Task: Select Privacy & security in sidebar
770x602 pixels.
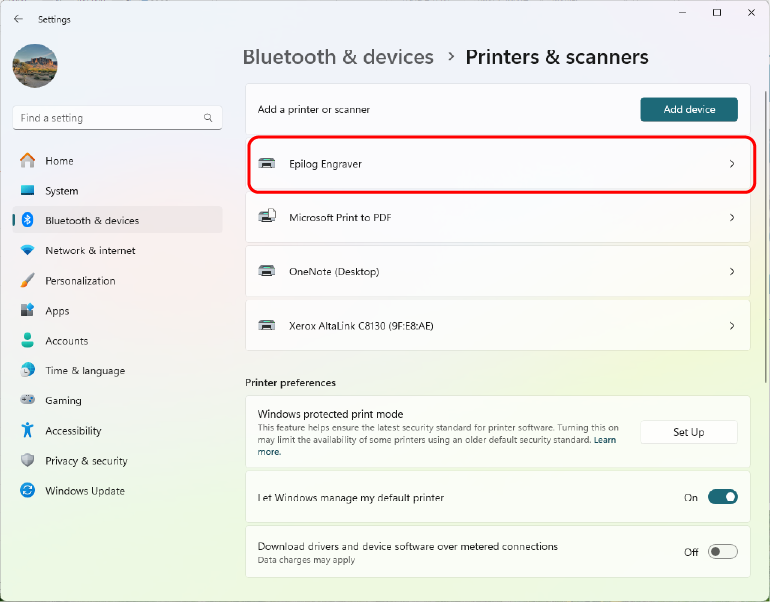Action: [86, 461]
